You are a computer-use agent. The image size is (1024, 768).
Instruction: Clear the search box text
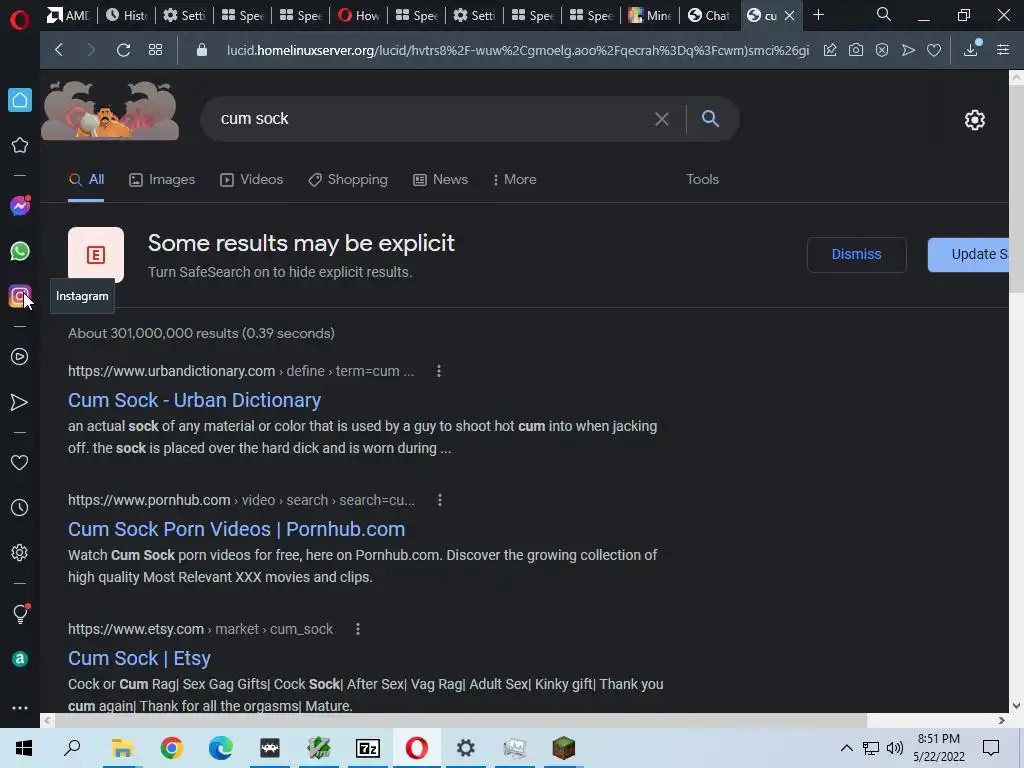(x=662, y=119)
